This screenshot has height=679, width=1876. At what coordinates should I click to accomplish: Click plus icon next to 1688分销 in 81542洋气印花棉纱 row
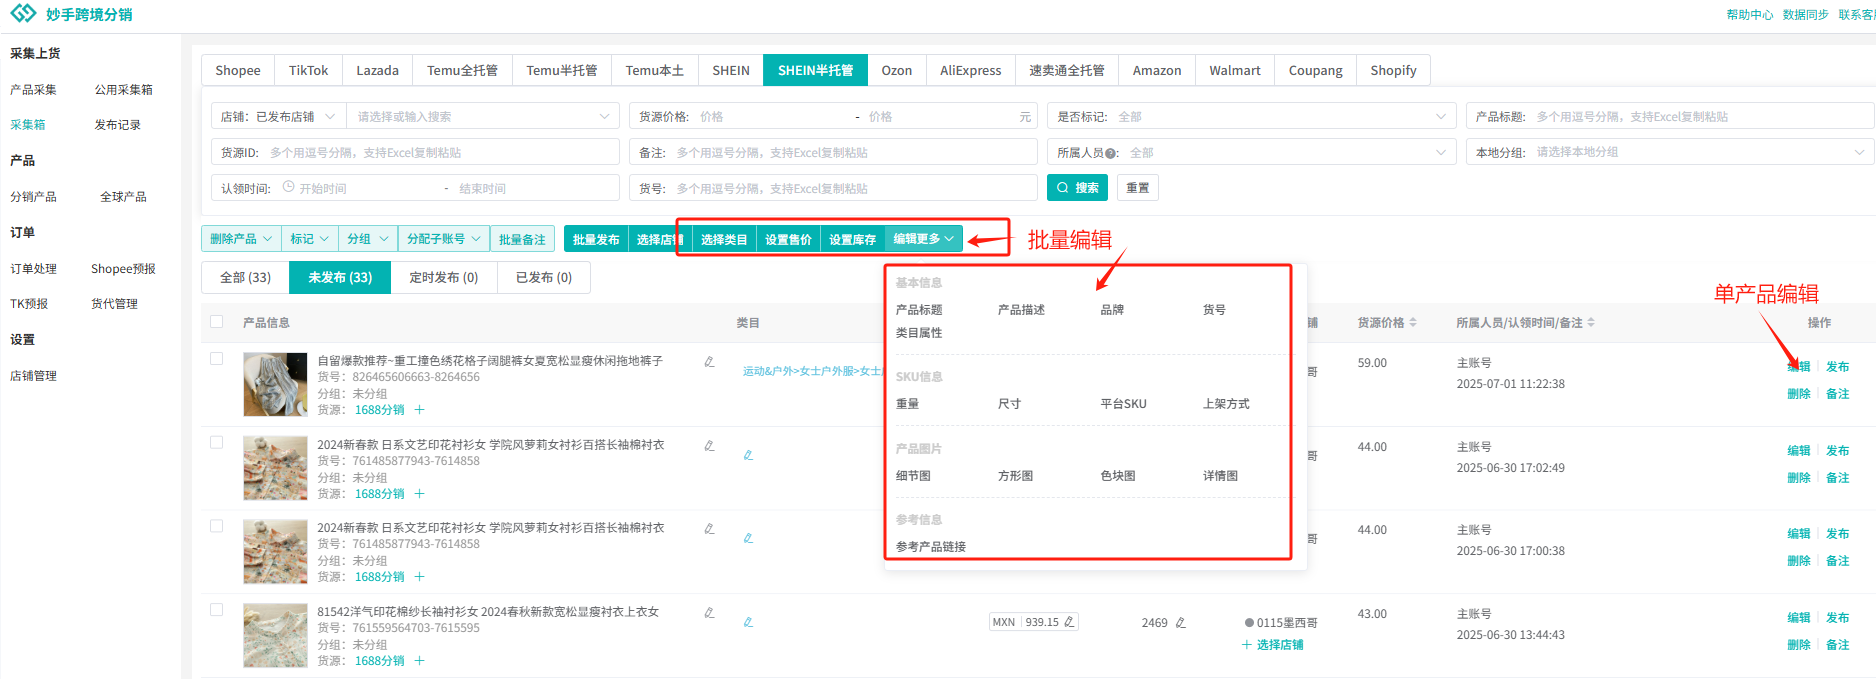419,661
